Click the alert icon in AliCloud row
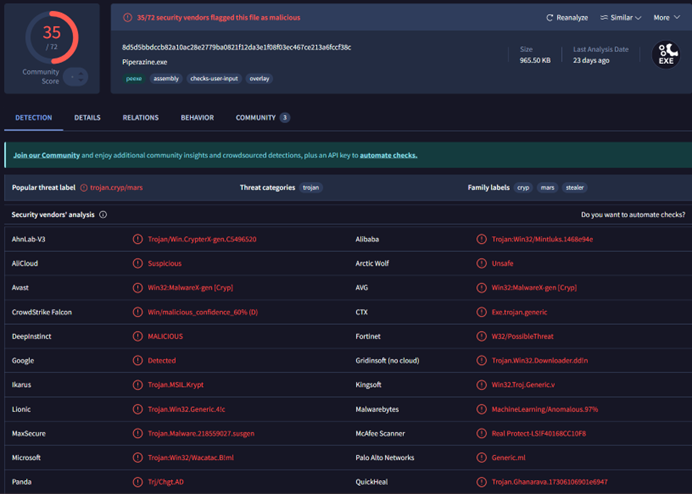The width and height of the screenshot is (692, 494). tap(138, 264)
